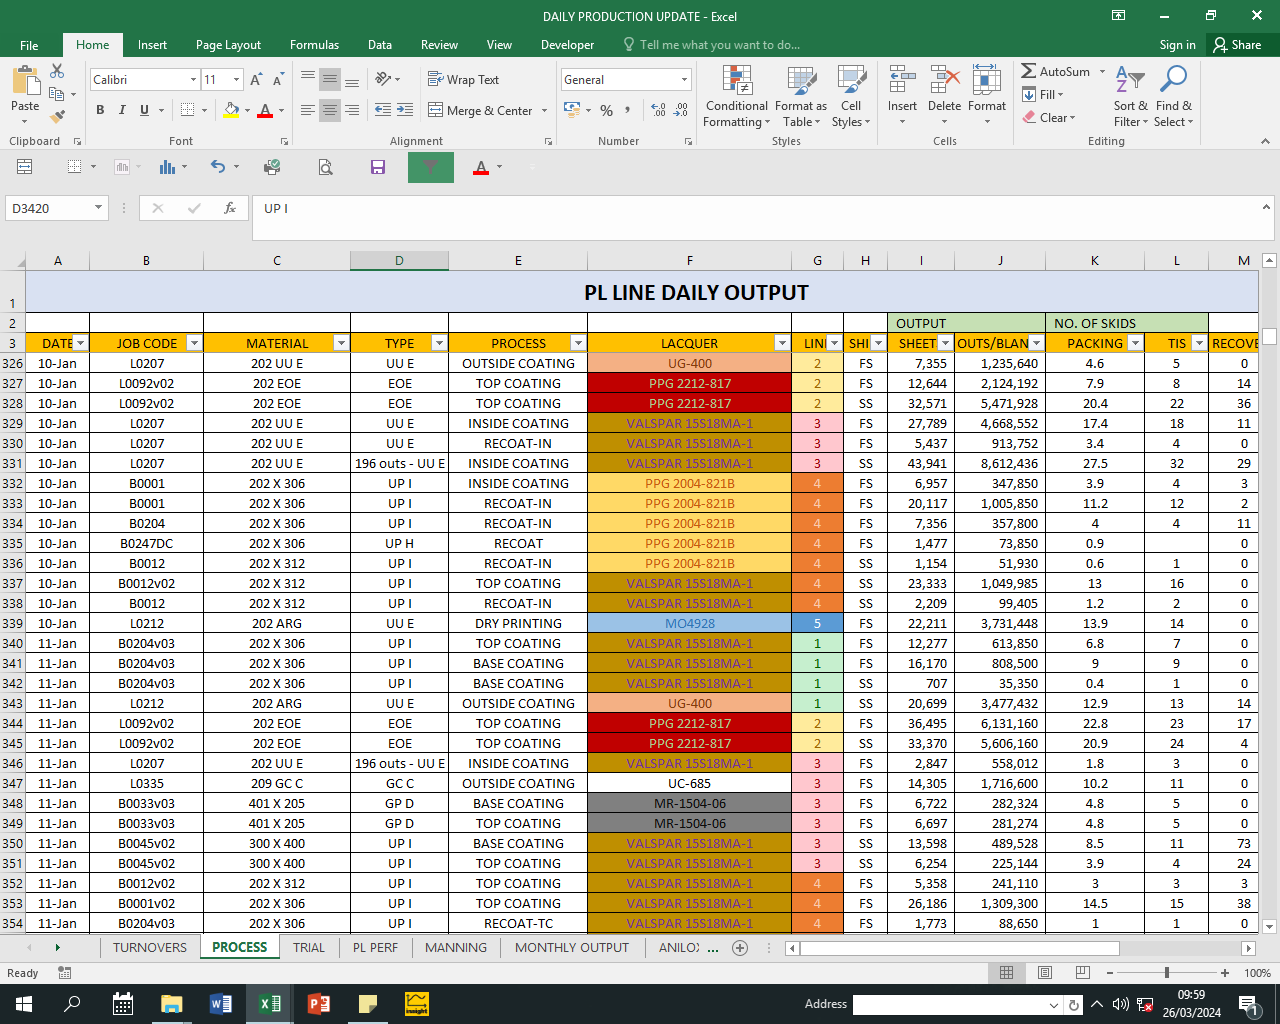Add a new sheet with the plus icon
Screen dimensions: 1280x1024
pyautogui.click(x=740, y=948)
